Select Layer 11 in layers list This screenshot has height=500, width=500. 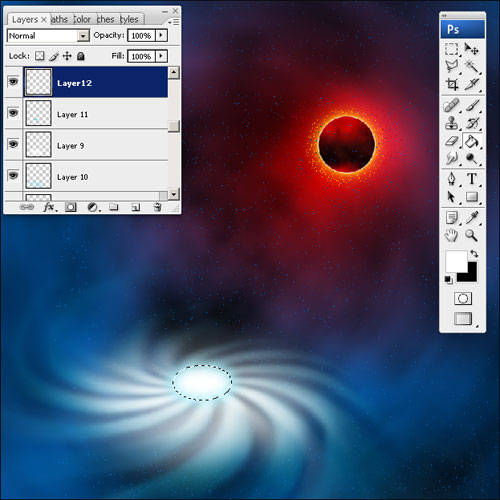tap(95, 113)
